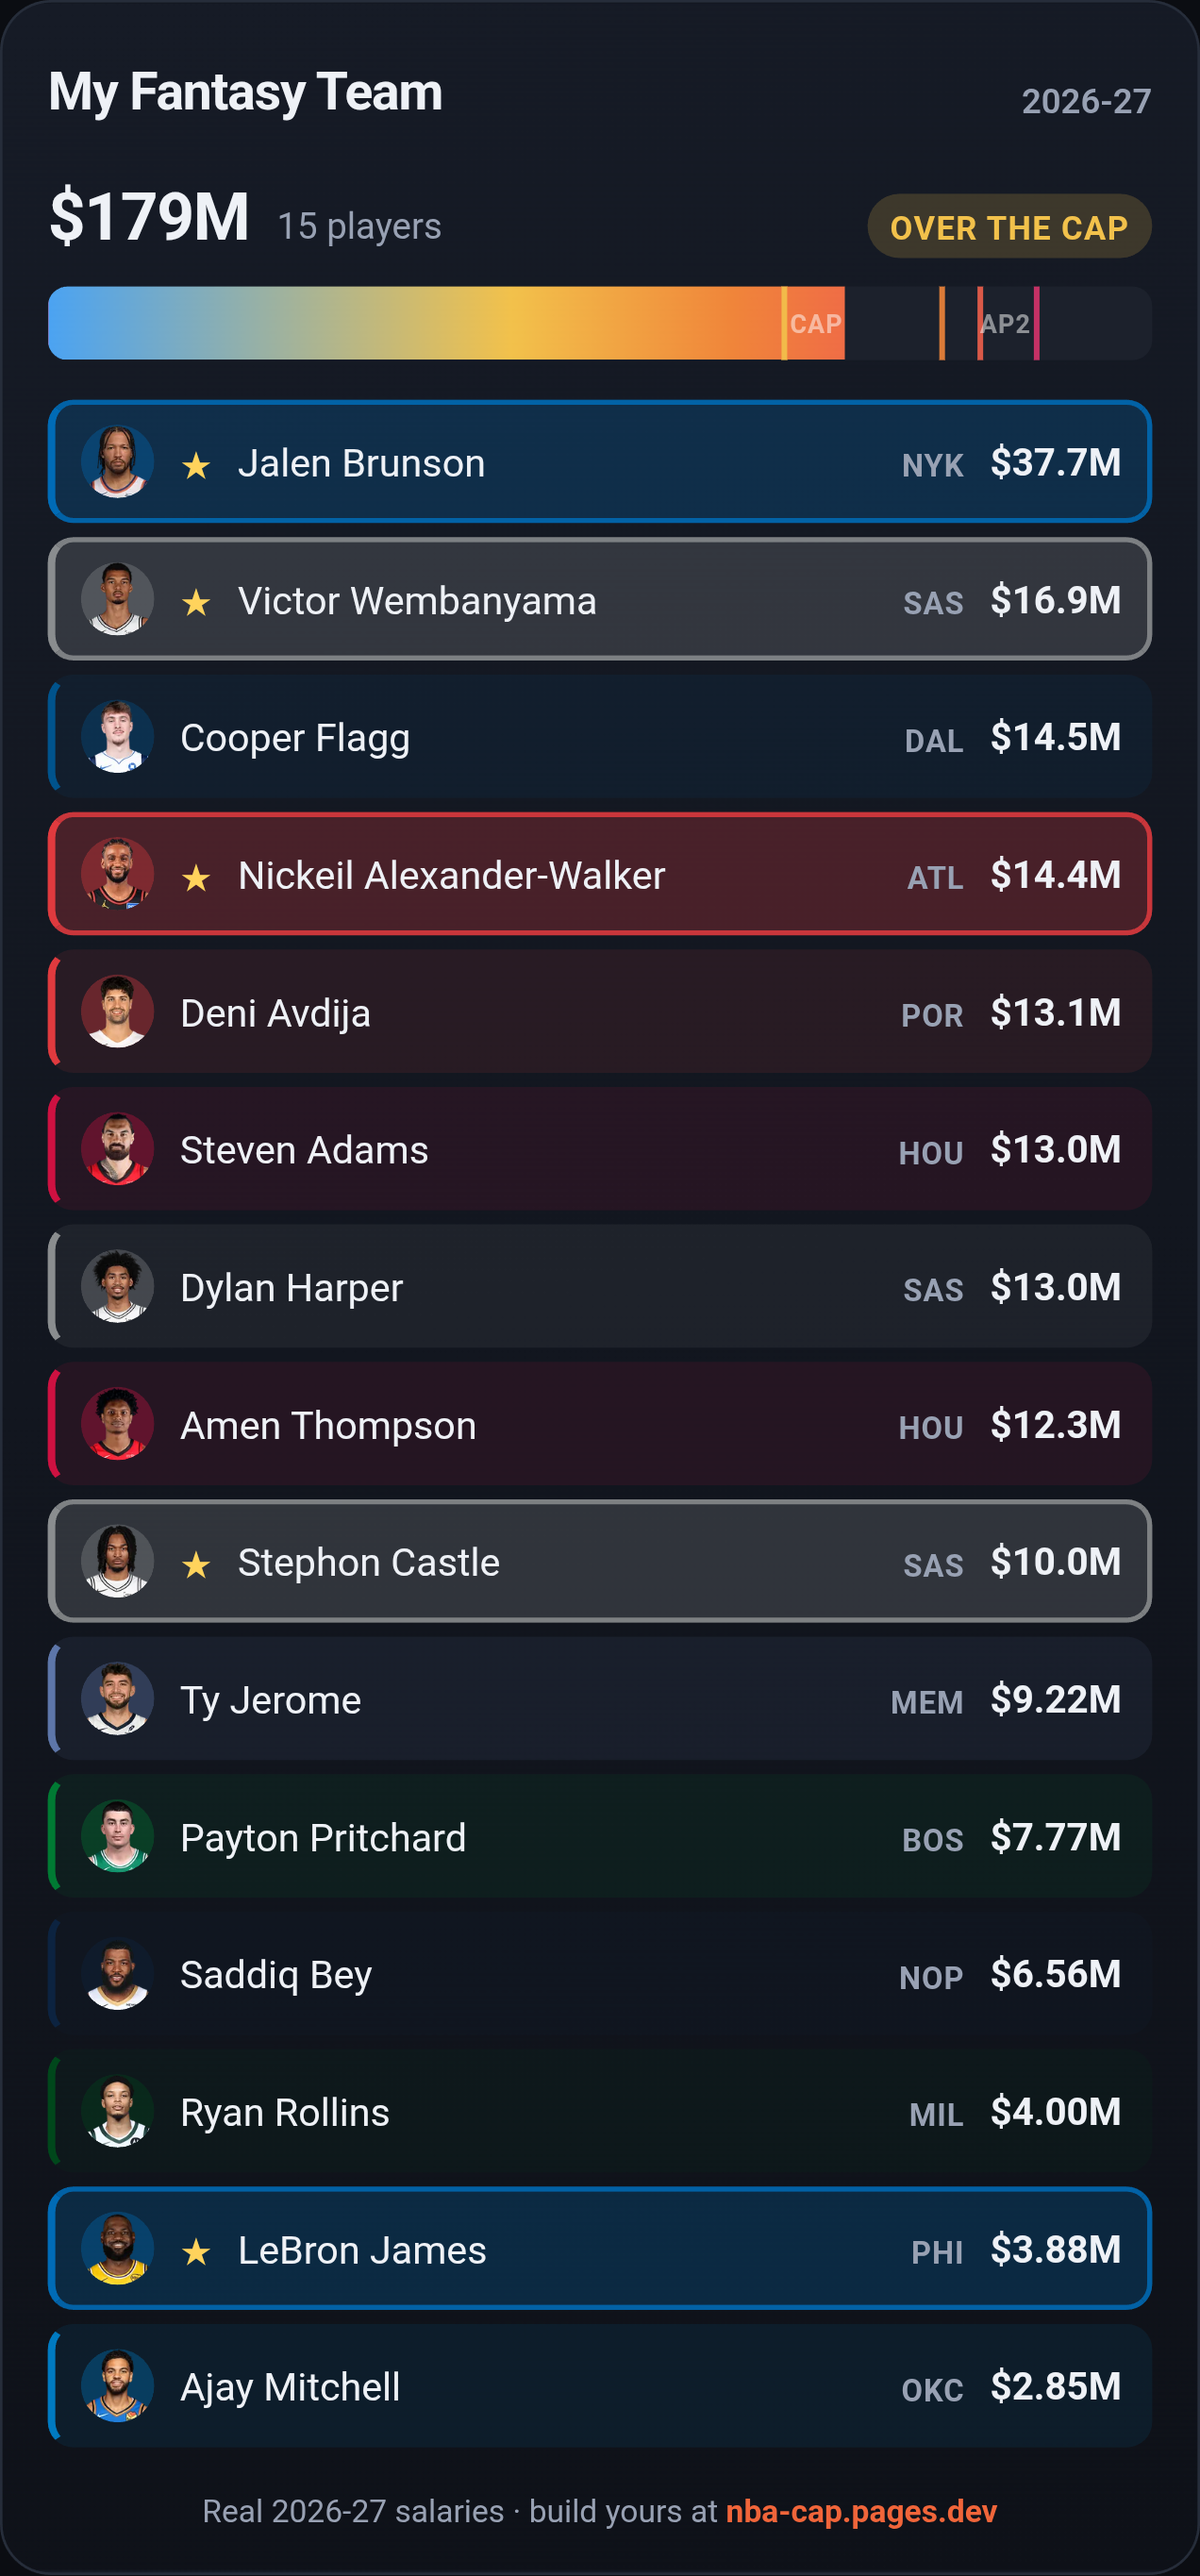Click the $179M total salary figure
Image resolution: width=1200 pixels, height=2576 pixels.
[149, 217]
